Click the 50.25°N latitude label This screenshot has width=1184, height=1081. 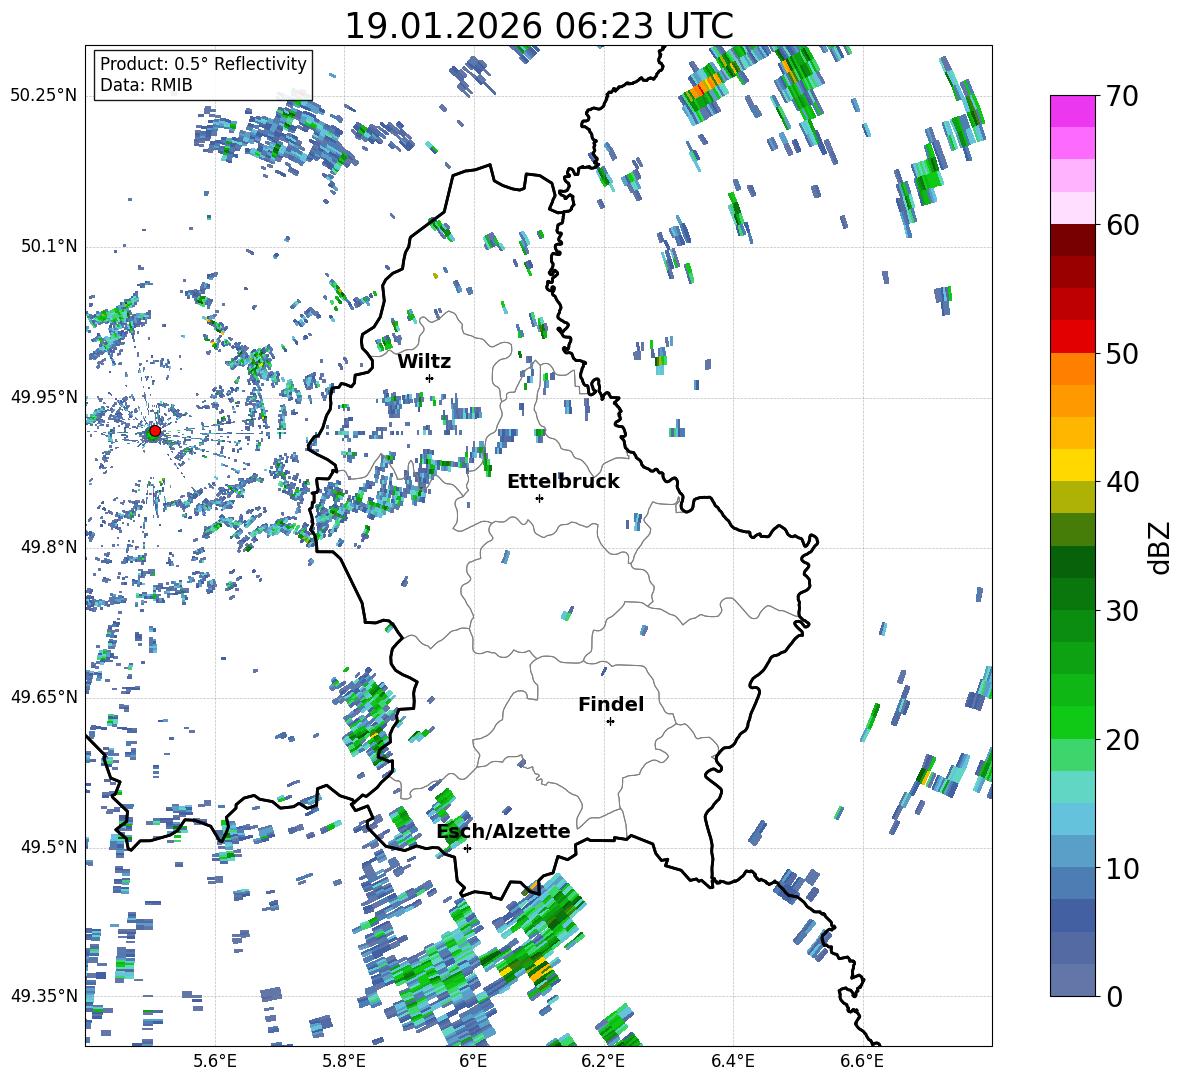(x=44, y=96)
